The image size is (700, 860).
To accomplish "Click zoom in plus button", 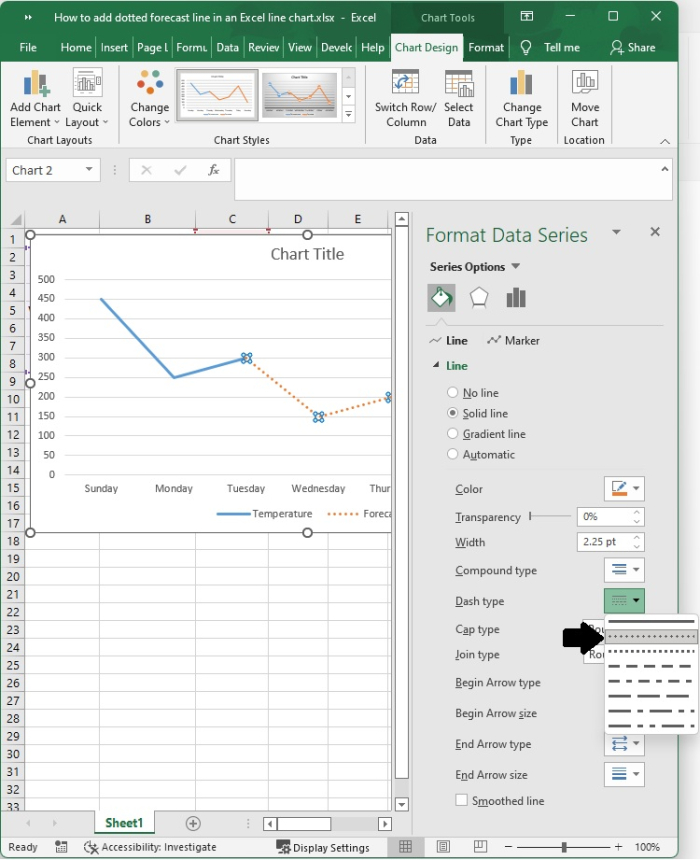I will click(618, 847).
